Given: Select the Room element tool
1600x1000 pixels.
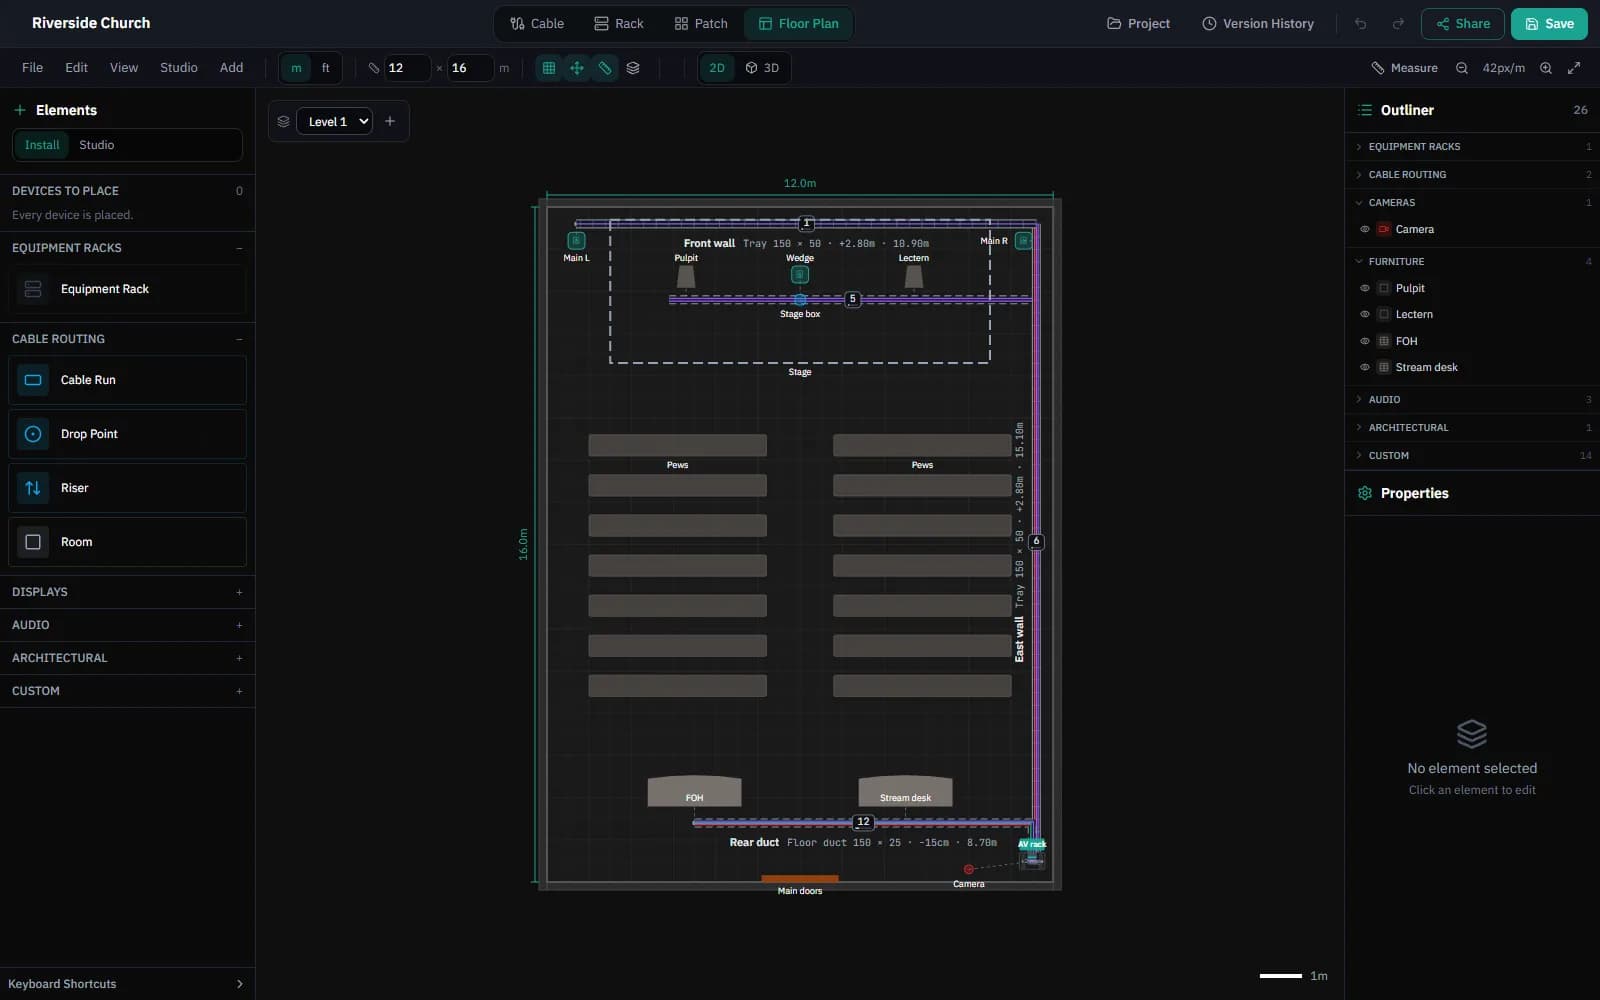Looking at the screenshot, I should click(x=127, y=542).
